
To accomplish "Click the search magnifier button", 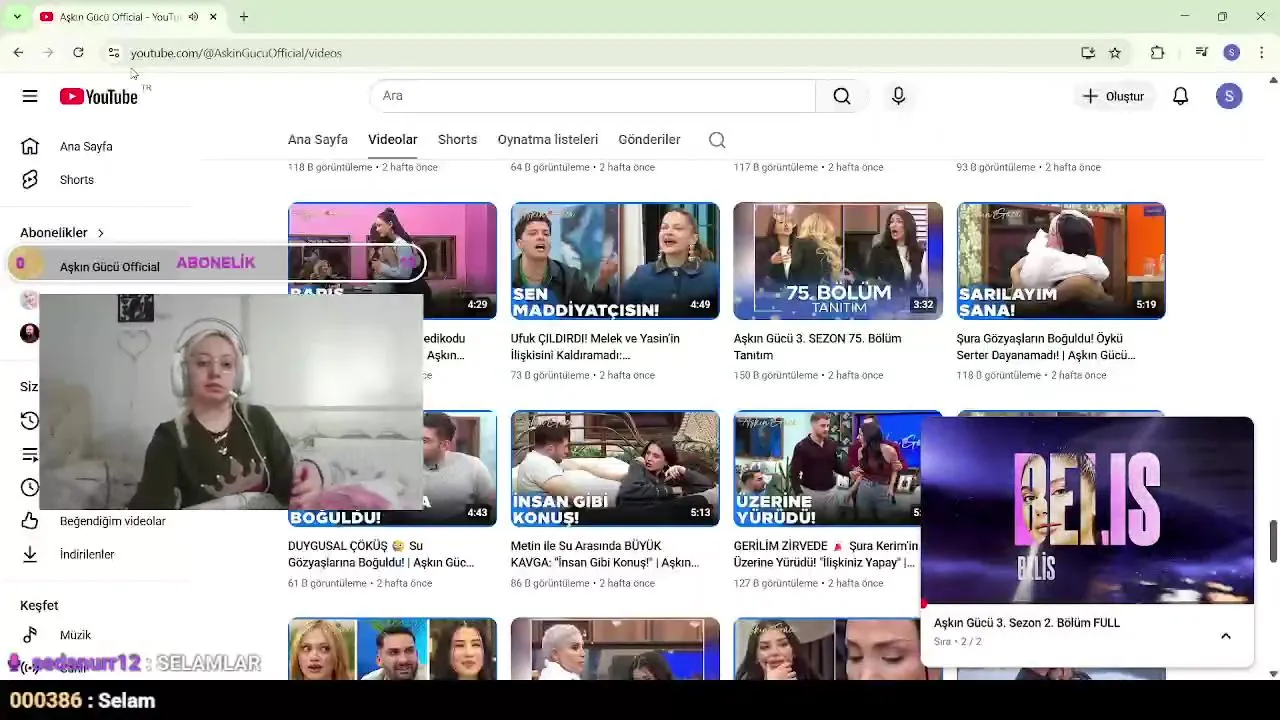I will [842, 96].
